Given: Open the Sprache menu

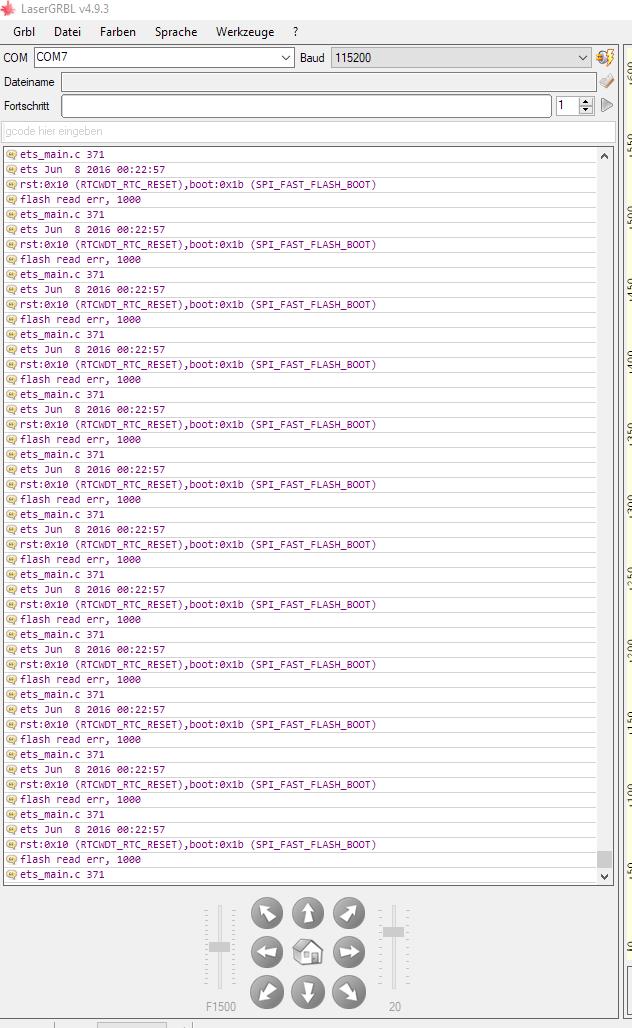Looking at the screenshot, I should click(176, 31).
